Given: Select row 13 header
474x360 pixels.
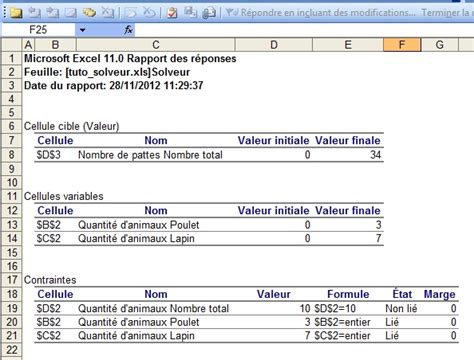Looking at the screenshot, I should coord(12,225).
